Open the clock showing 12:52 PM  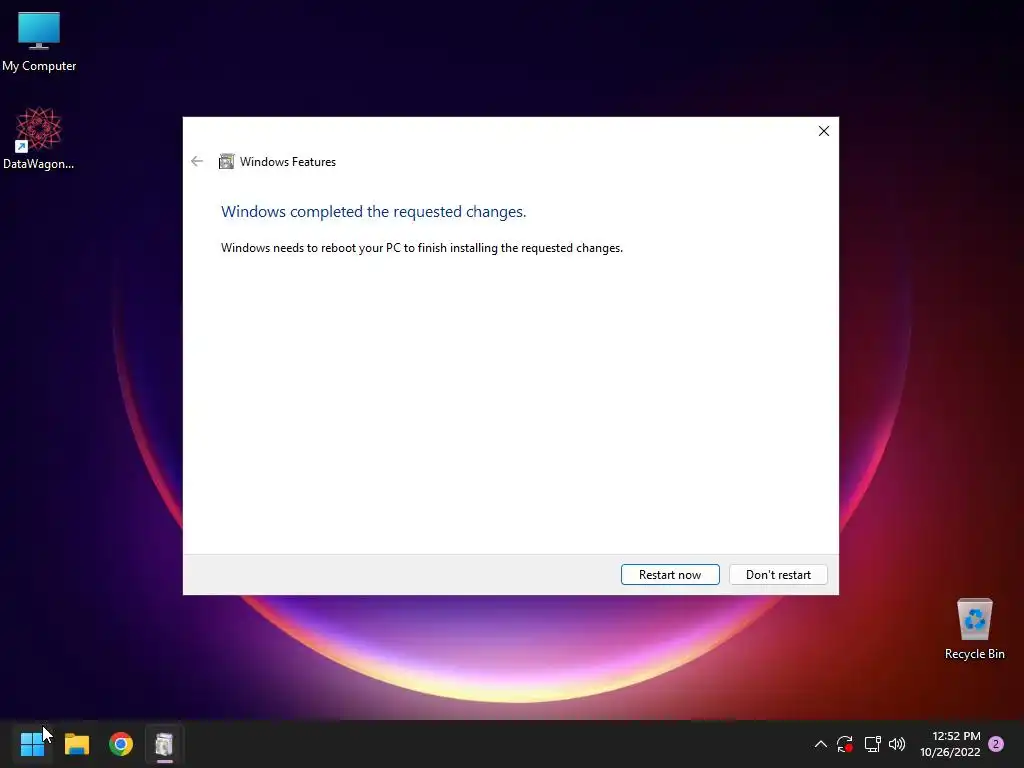pyautogui.click(x=950, y=744)
